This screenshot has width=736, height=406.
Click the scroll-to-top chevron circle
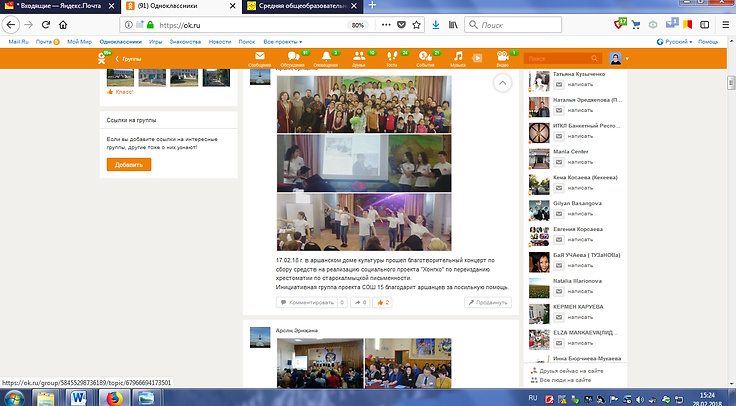click(x=502, y=83)
